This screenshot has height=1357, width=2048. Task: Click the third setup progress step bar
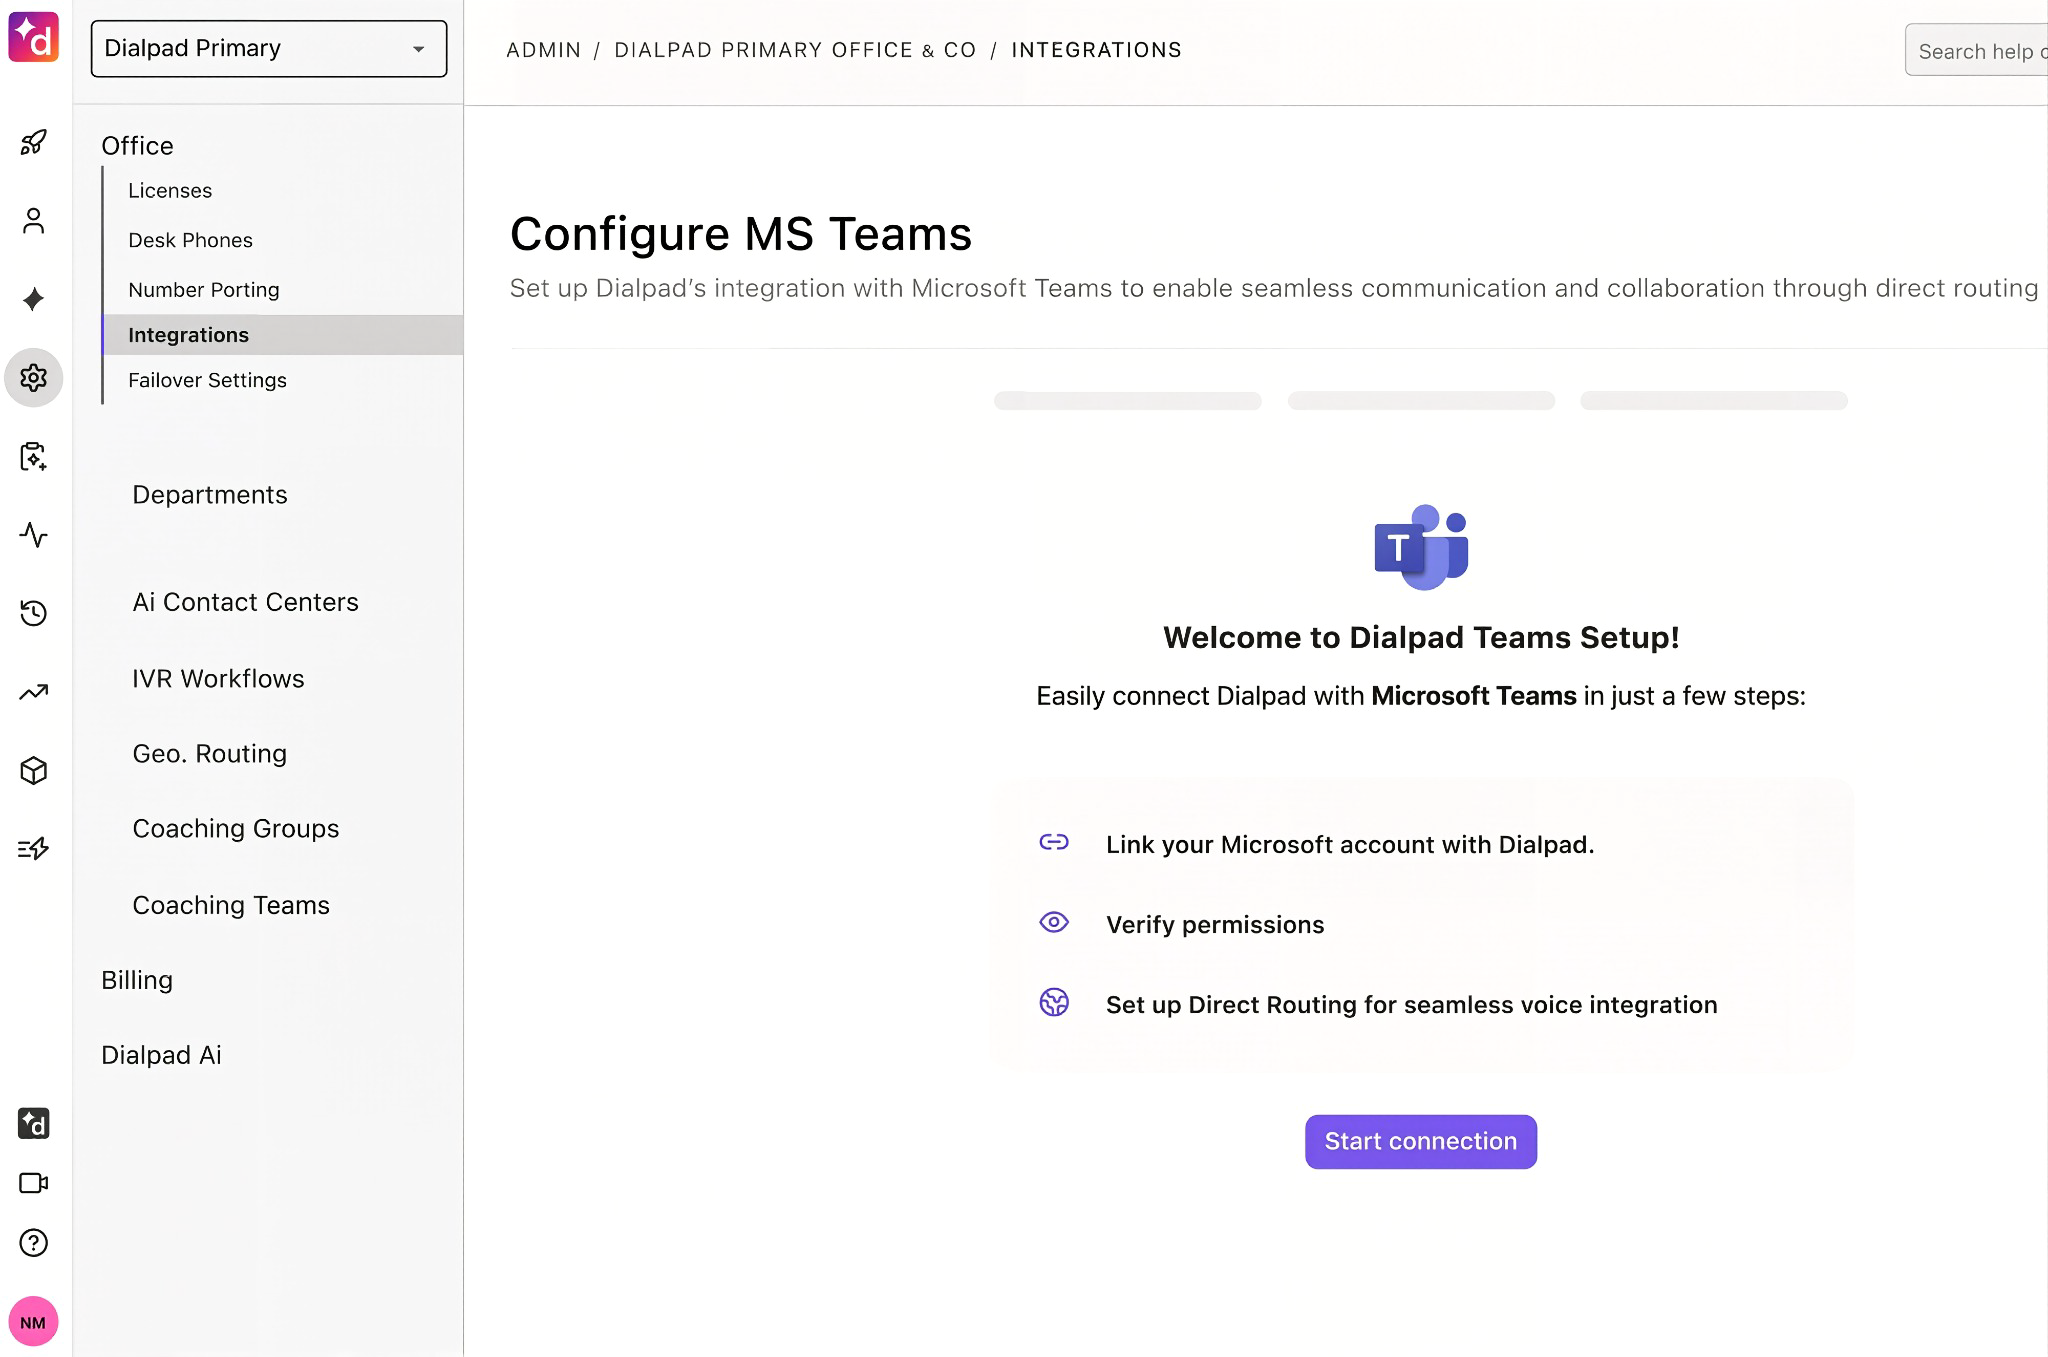click(1714, 401)
